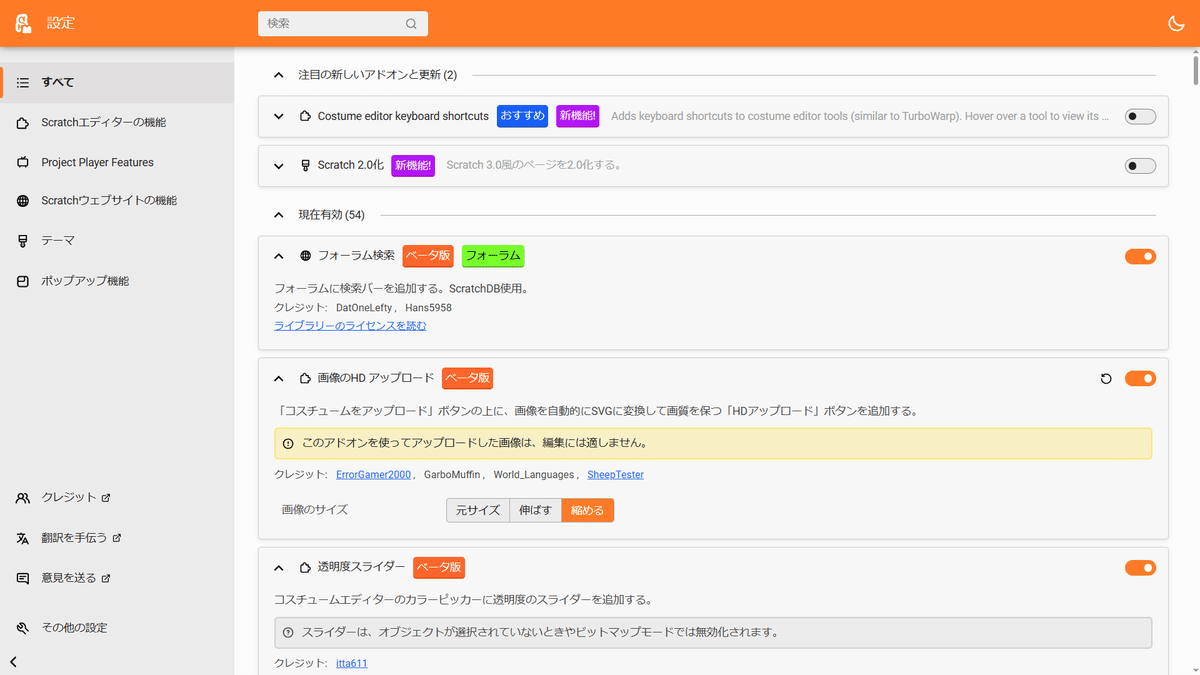1200x675 pixels.
Task: Disable the フォーラム検索 addon
Action: coord(1140,256)
